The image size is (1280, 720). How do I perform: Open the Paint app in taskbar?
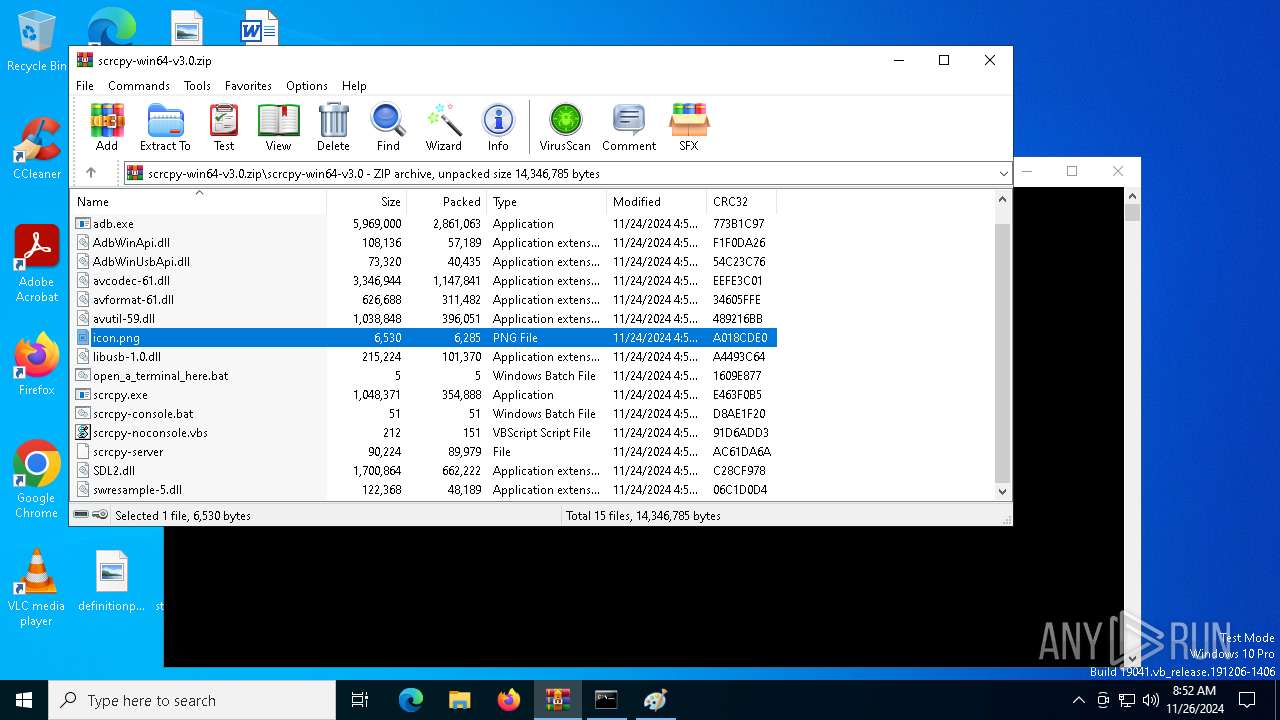[655, 700]
